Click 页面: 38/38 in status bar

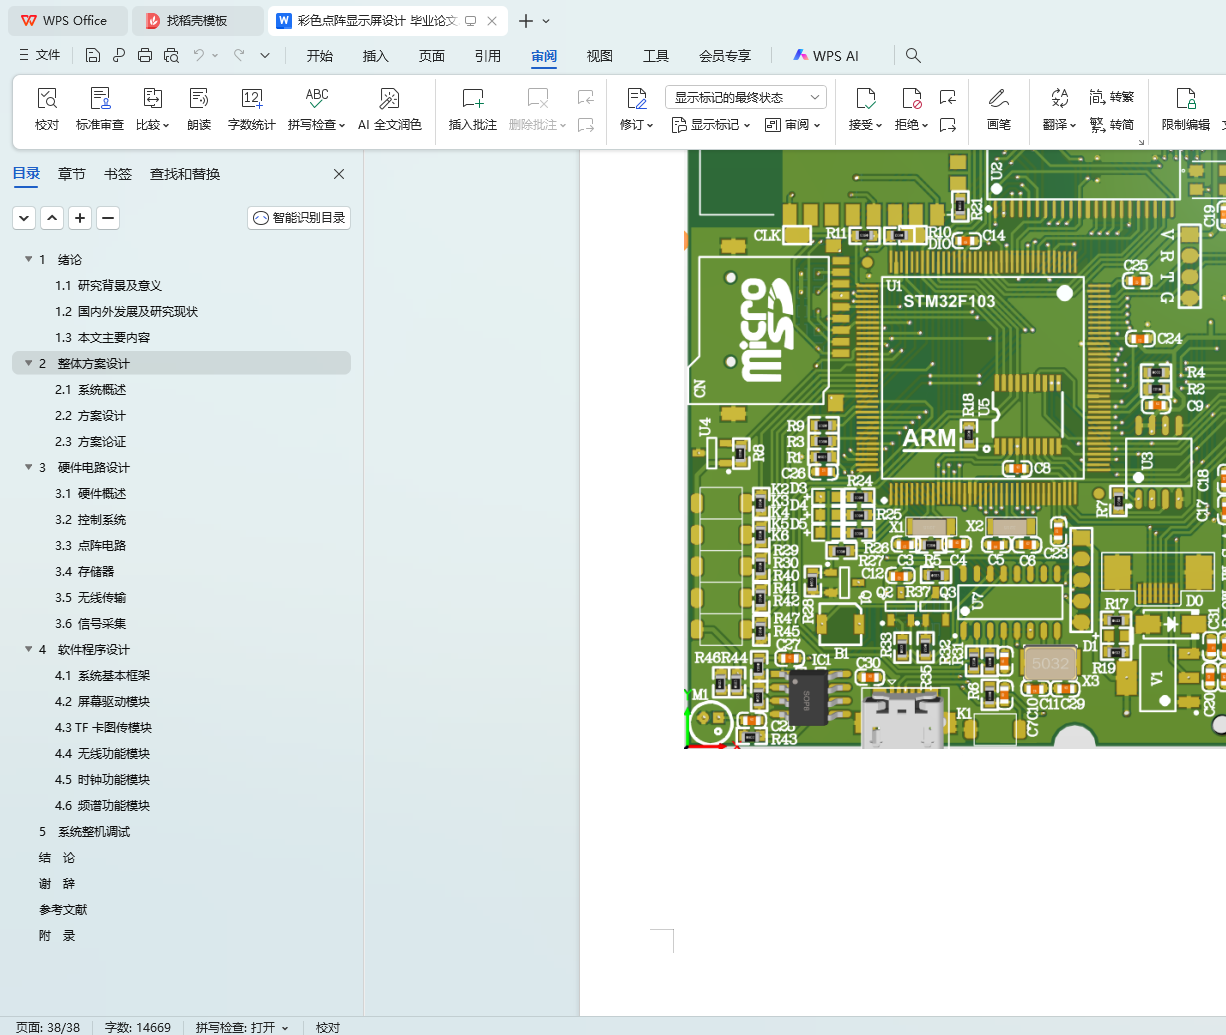pos(48,1027)
